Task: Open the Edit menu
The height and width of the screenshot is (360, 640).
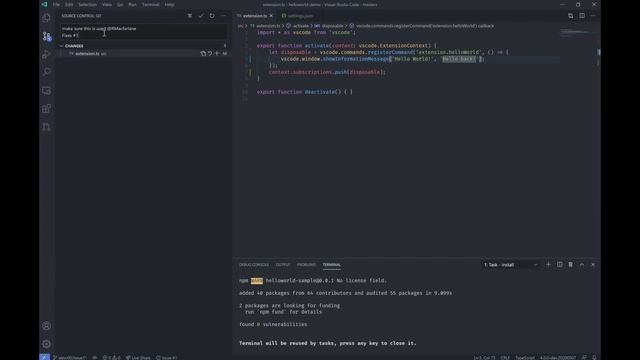Action: [x=69, y=4]
